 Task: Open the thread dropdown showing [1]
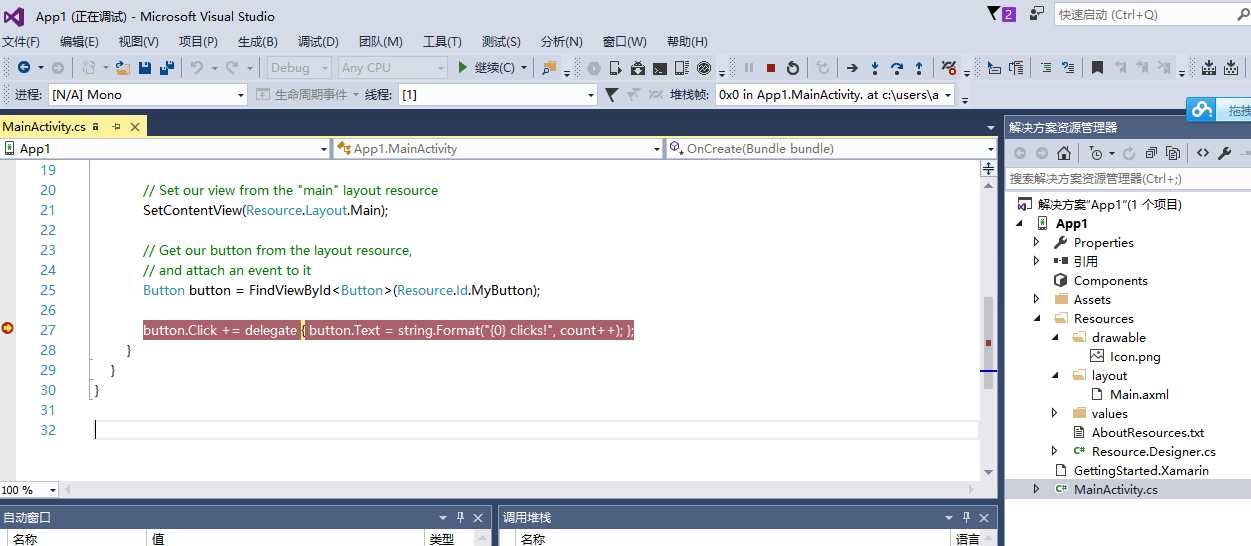tap(497, 94)
